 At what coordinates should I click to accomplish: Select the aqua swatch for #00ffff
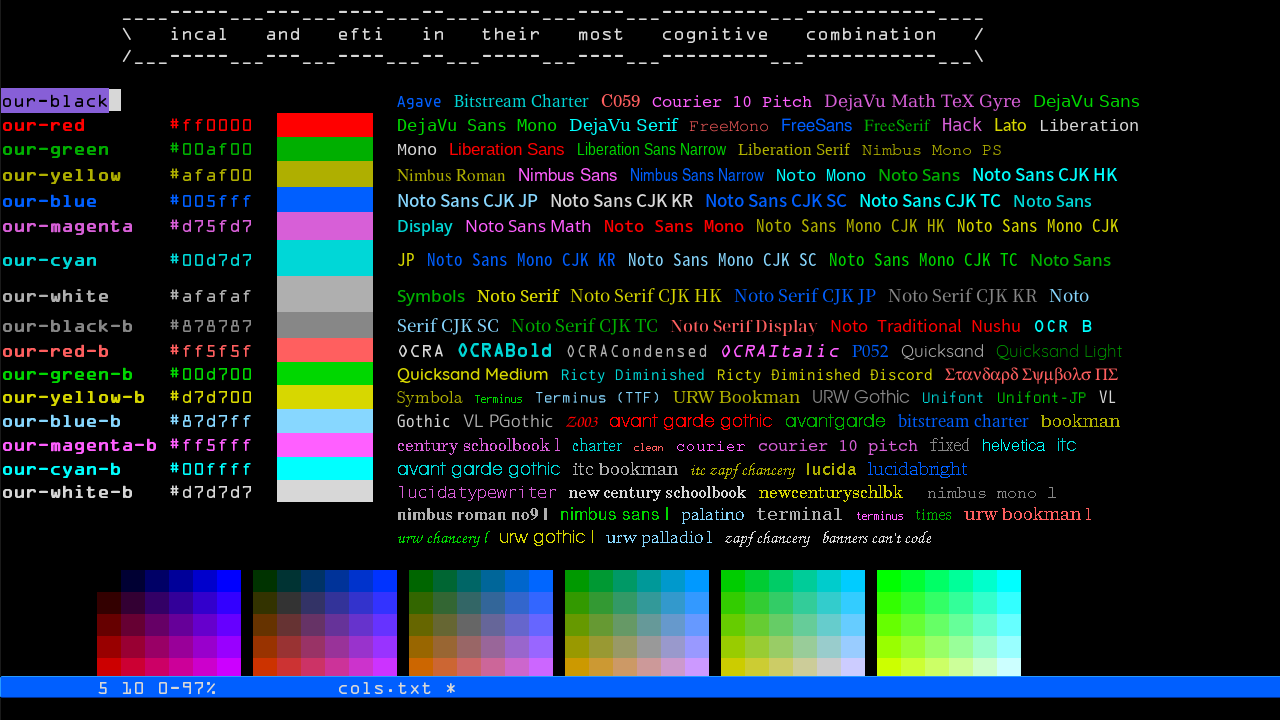[325, 469]
